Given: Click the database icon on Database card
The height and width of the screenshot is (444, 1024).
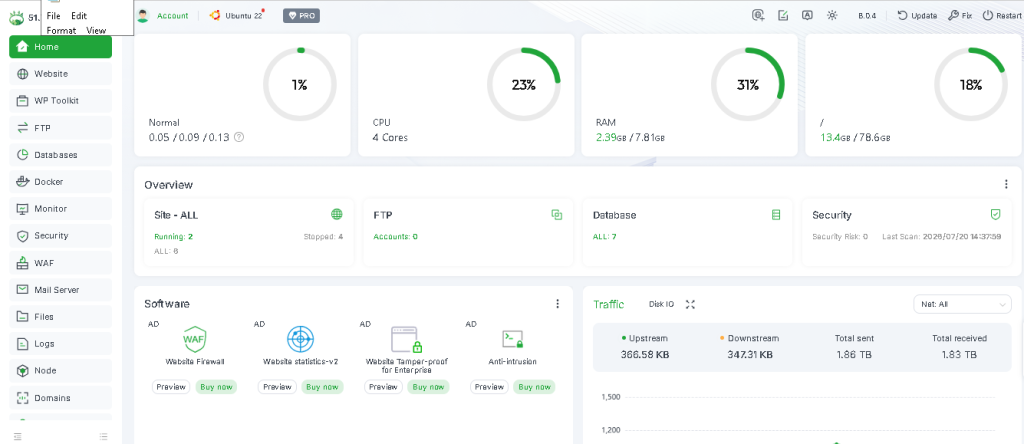Looking at the screenshot, I should pos(776,214).
